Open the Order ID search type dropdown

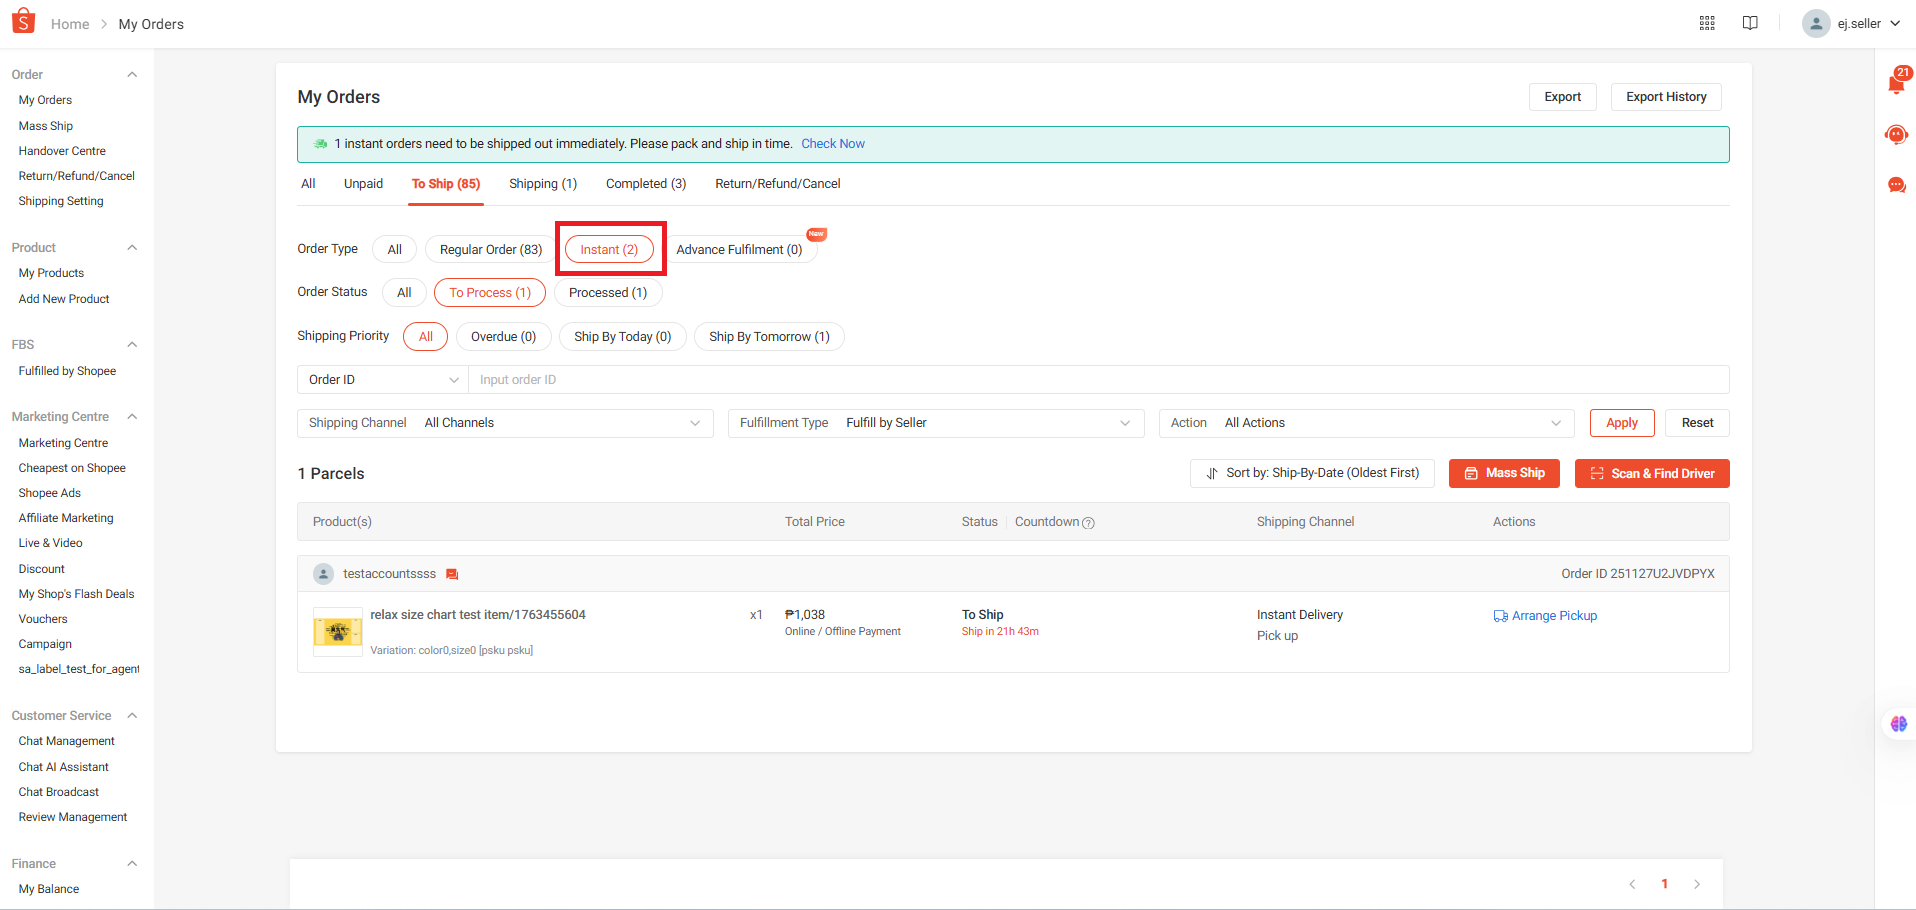click(x=383, y=380)
